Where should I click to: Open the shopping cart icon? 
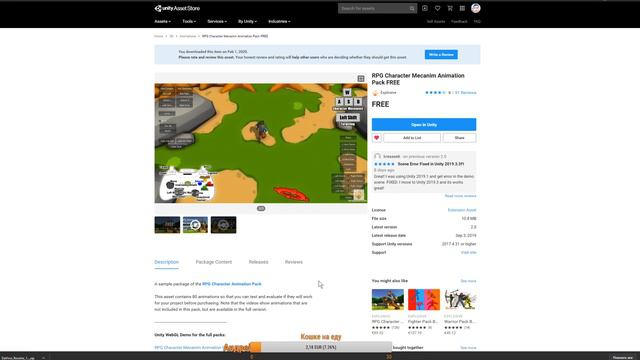point(450,8)
